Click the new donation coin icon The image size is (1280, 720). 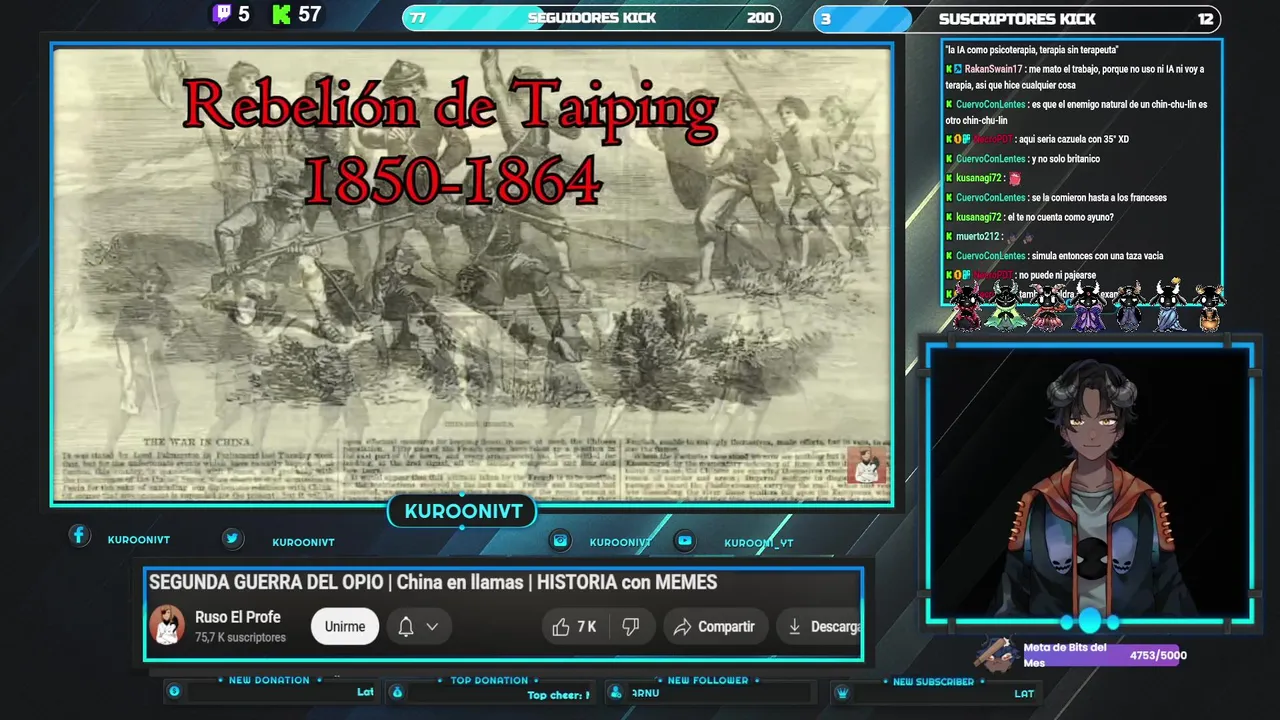174,692
